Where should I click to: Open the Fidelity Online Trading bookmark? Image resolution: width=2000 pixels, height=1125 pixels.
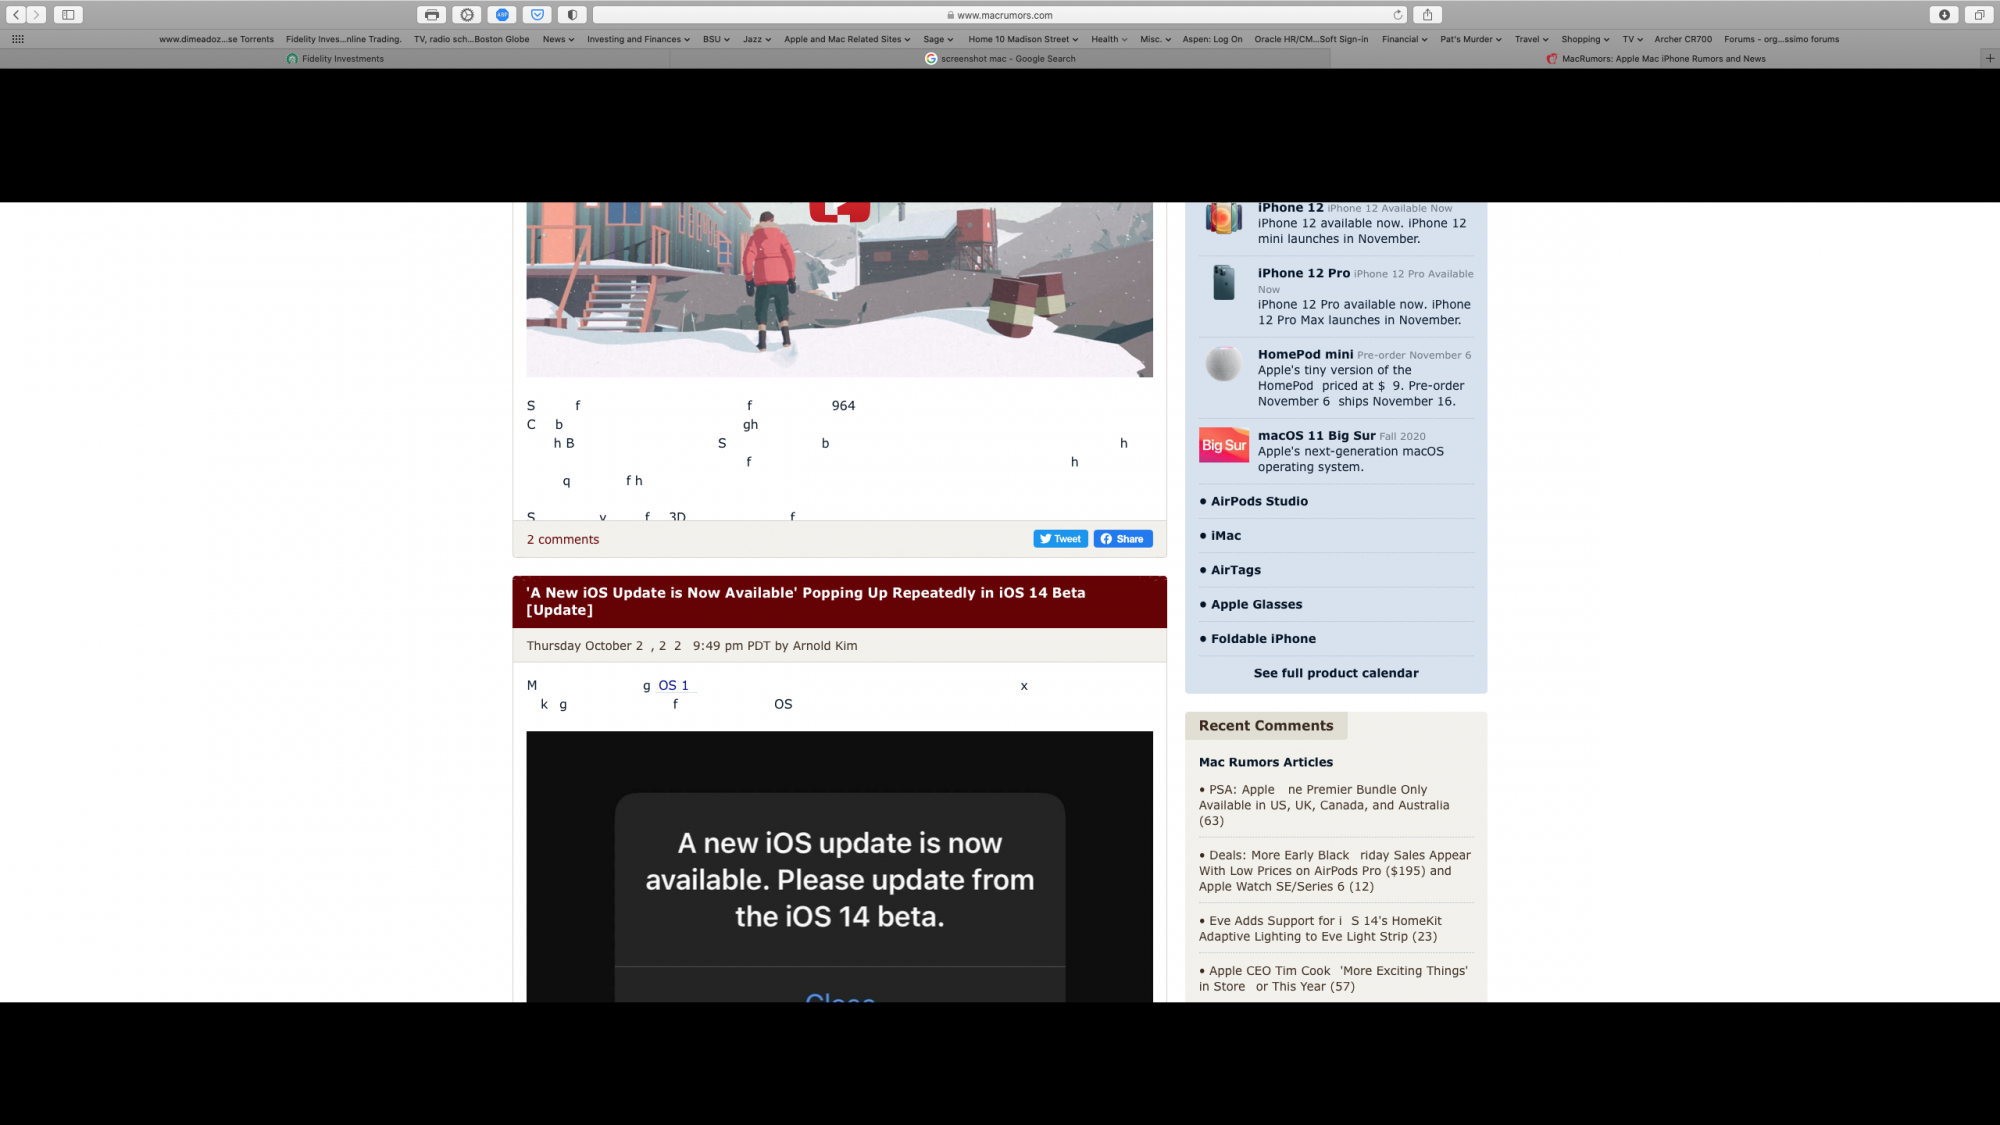(x=343, y=39)
